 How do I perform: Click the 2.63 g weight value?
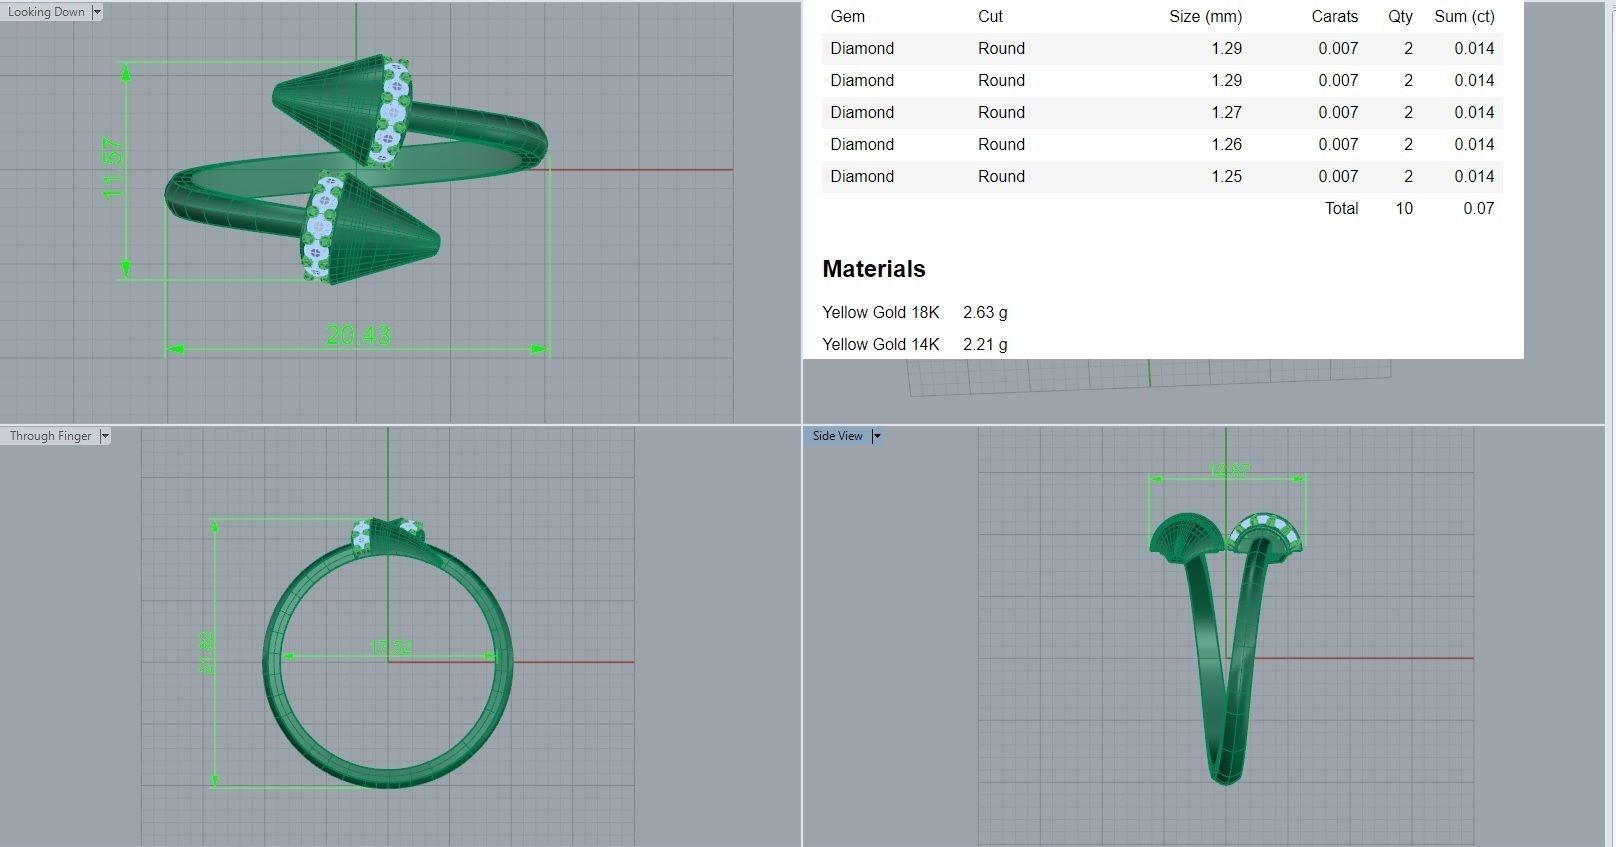(985, 312)
